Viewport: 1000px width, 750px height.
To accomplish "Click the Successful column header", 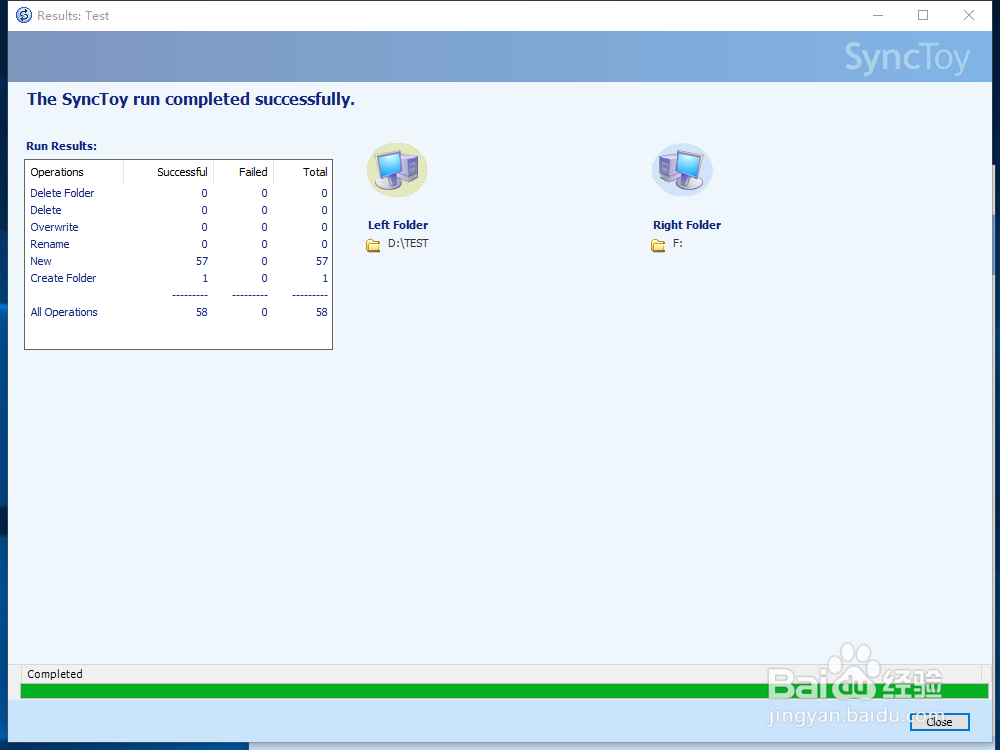I will pos(168,172).
